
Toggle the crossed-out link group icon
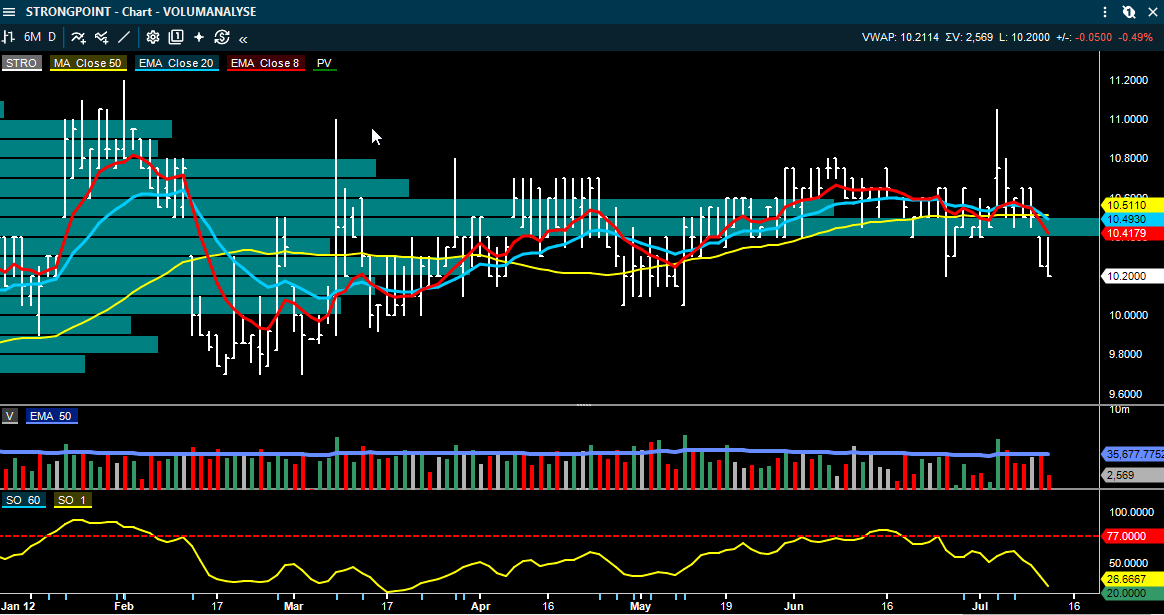pos(1129,12)
